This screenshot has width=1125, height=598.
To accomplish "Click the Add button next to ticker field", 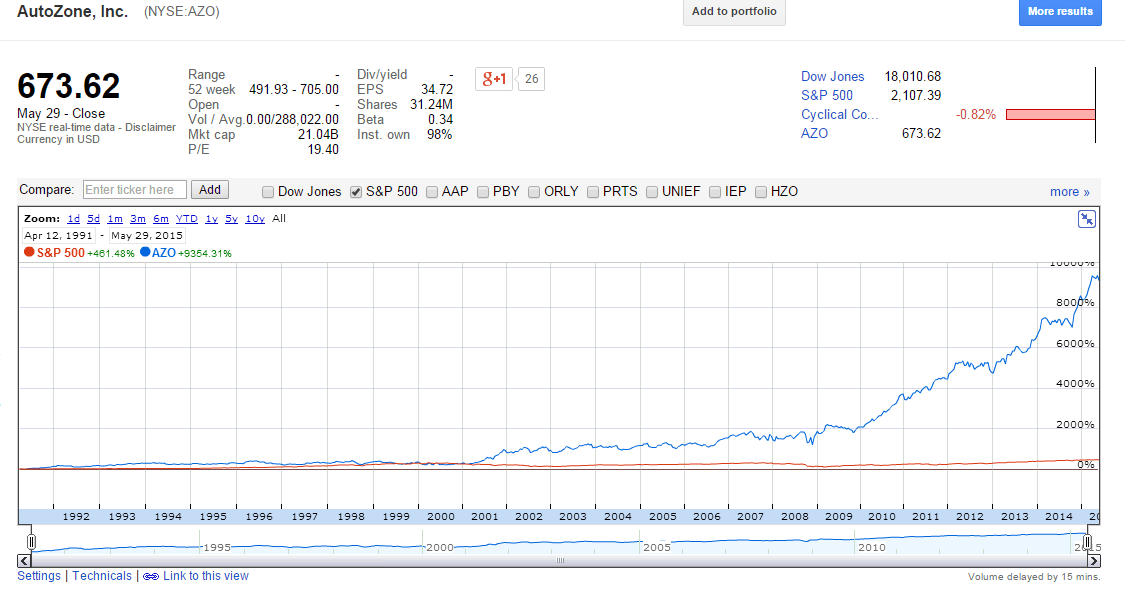I will [210, 190].
